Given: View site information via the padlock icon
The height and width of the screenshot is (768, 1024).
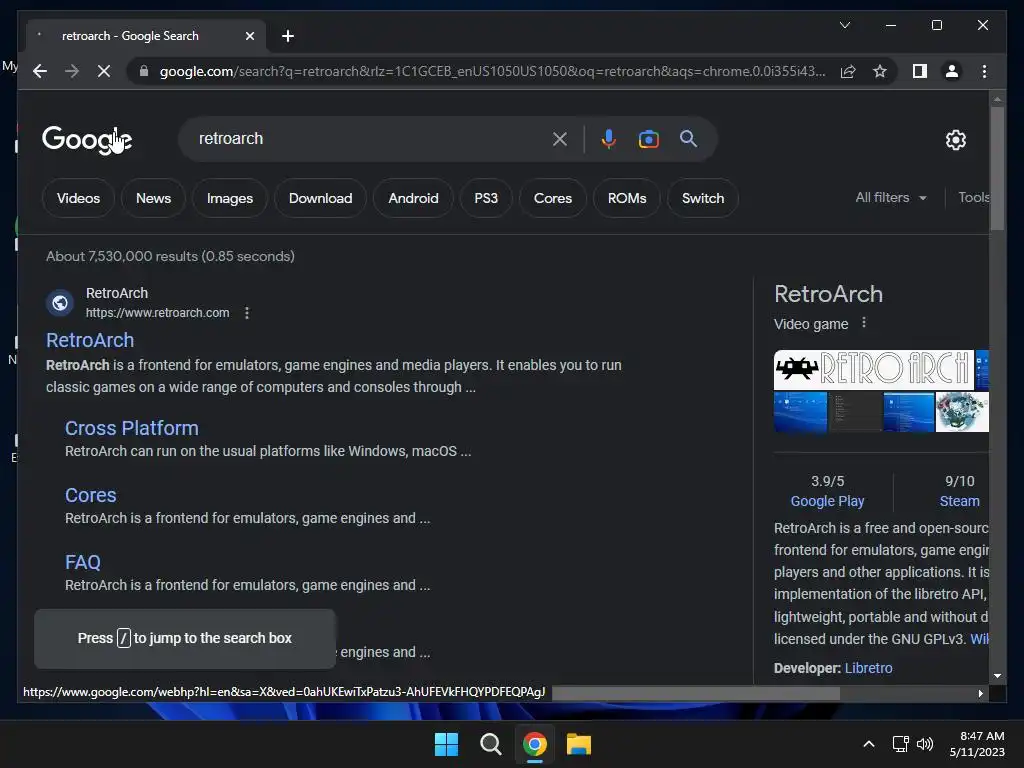Looking at the screenshot, I should tap(144, 71).
